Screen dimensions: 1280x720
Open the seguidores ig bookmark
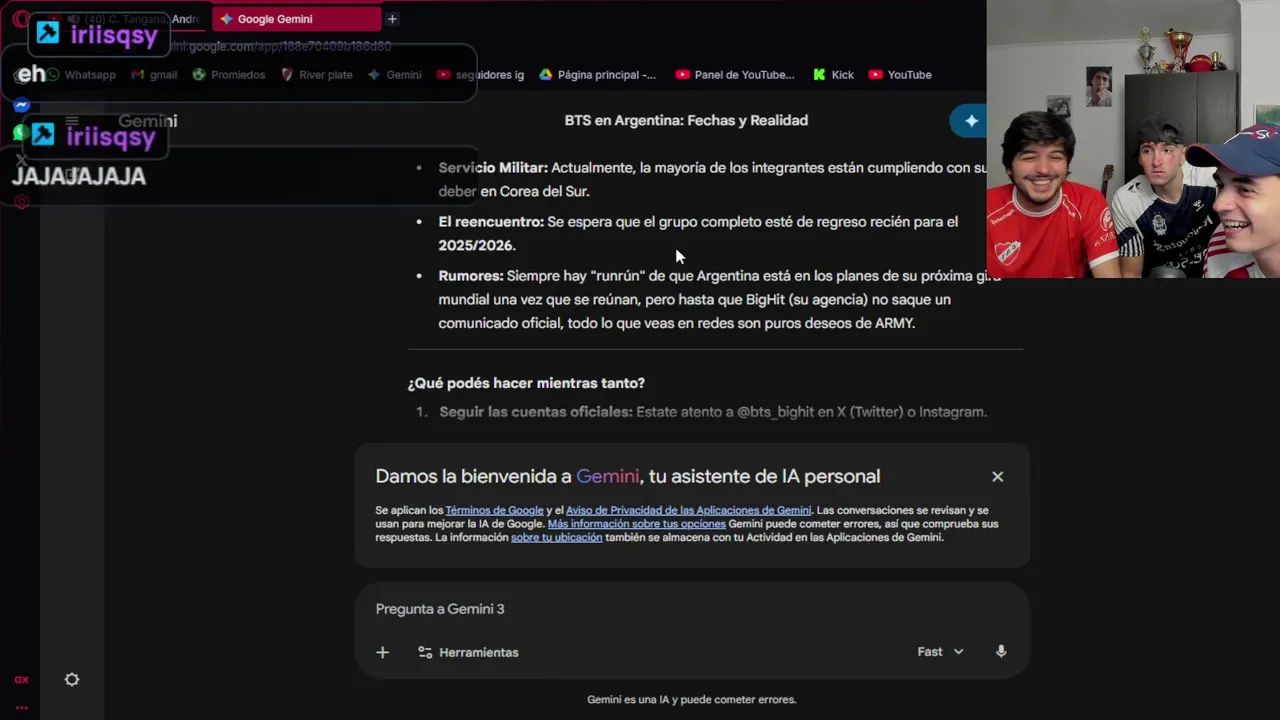(480, 75)
